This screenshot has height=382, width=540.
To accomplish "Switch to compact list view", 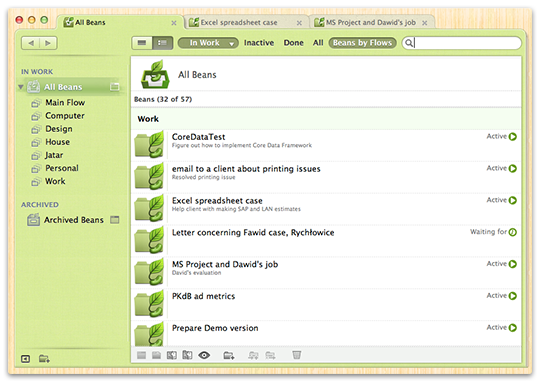I will (x=142, y=43).
